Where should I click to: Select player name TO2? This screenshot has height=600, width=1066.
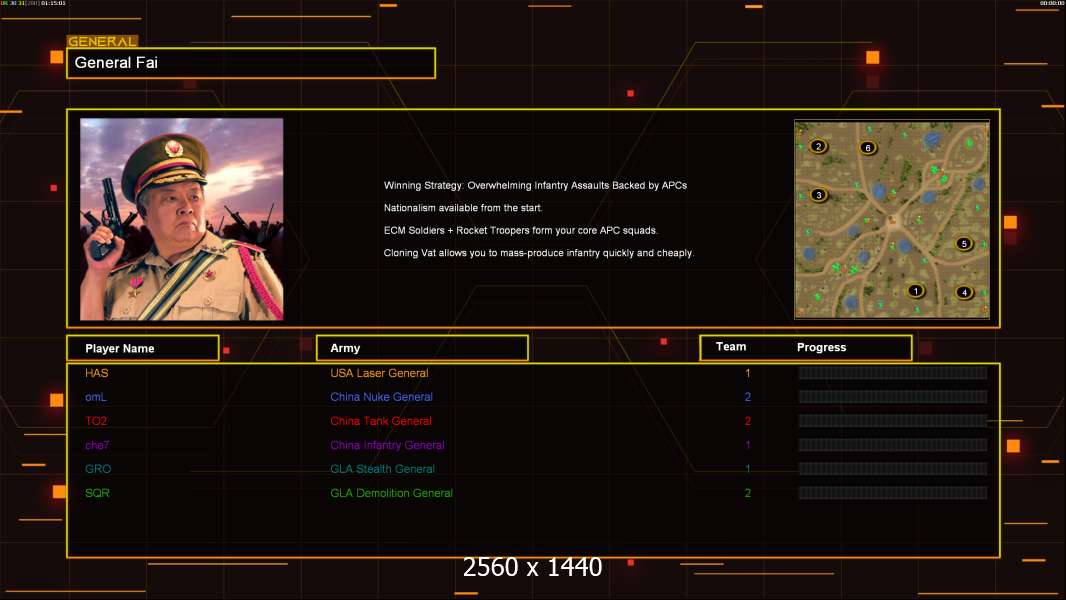(x=96, y=421)
